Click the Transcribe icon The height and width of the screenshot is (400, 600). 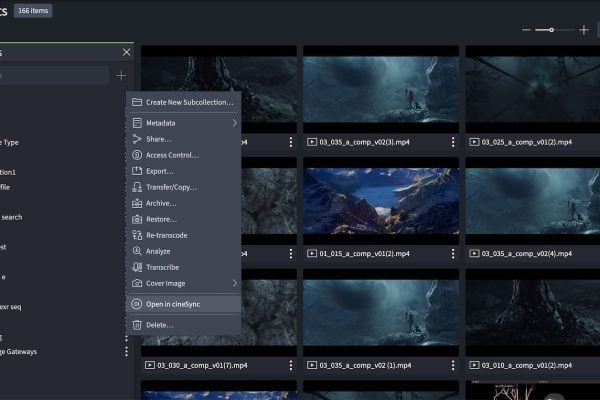tap(137, 267)
